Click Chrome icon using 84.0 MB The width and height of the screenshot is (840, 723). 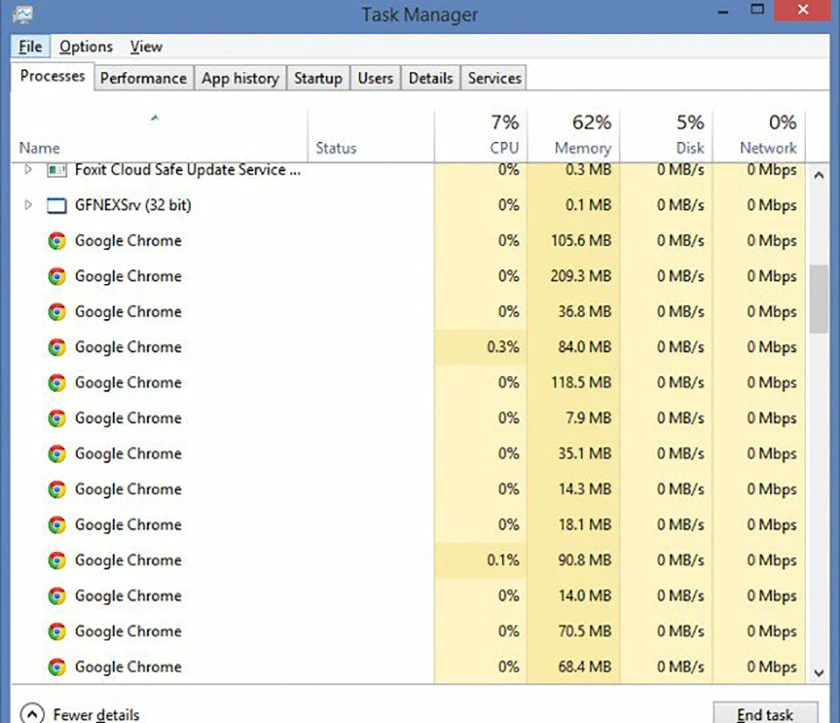(x=57, y=348)
